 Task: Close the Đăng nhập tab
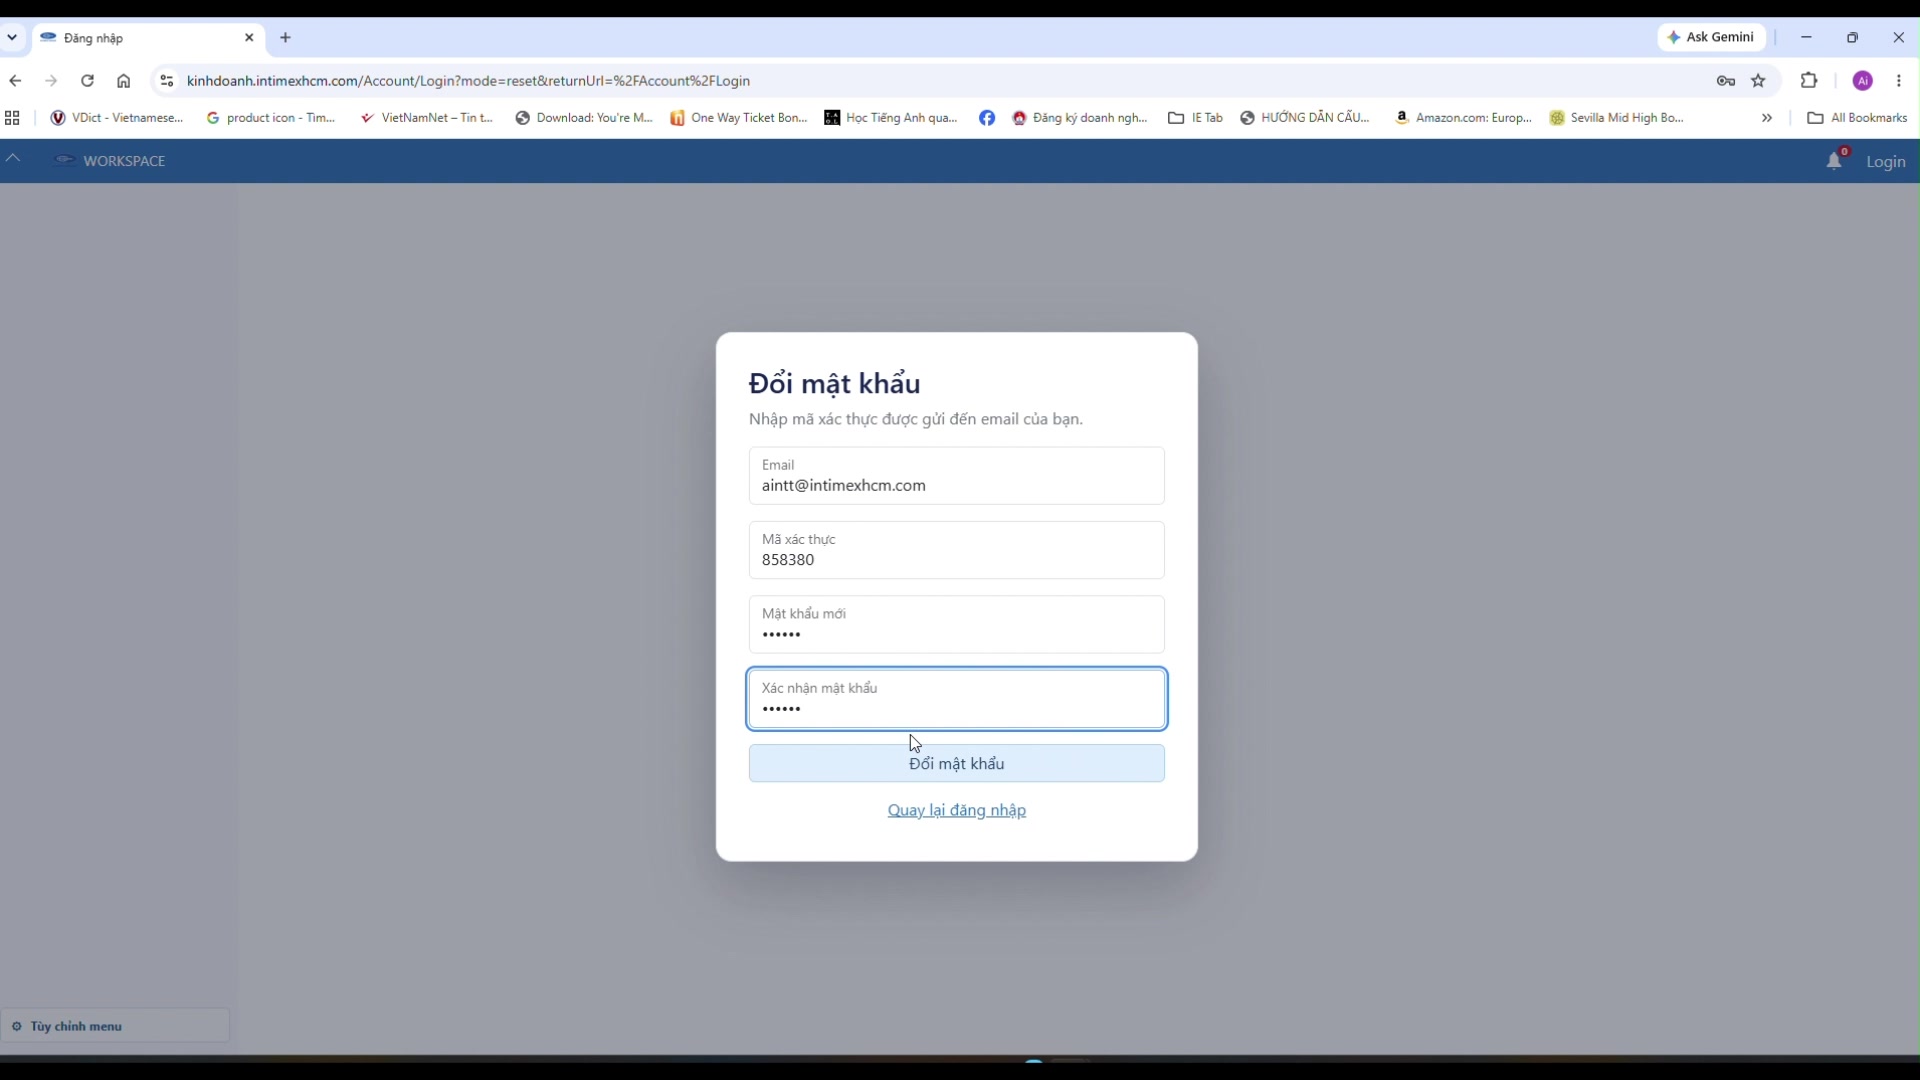[250, 38]
